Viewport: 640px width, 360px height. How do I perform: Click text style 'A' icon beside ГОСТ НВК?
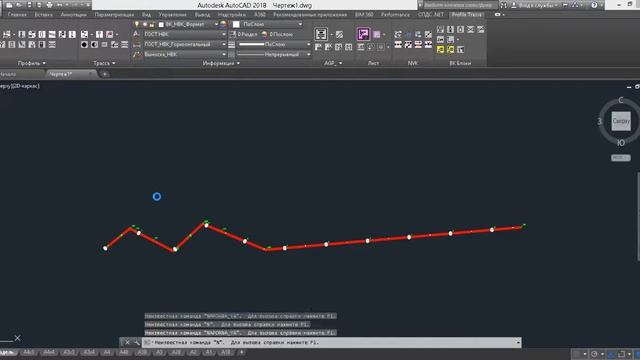(x=137, y=34)
